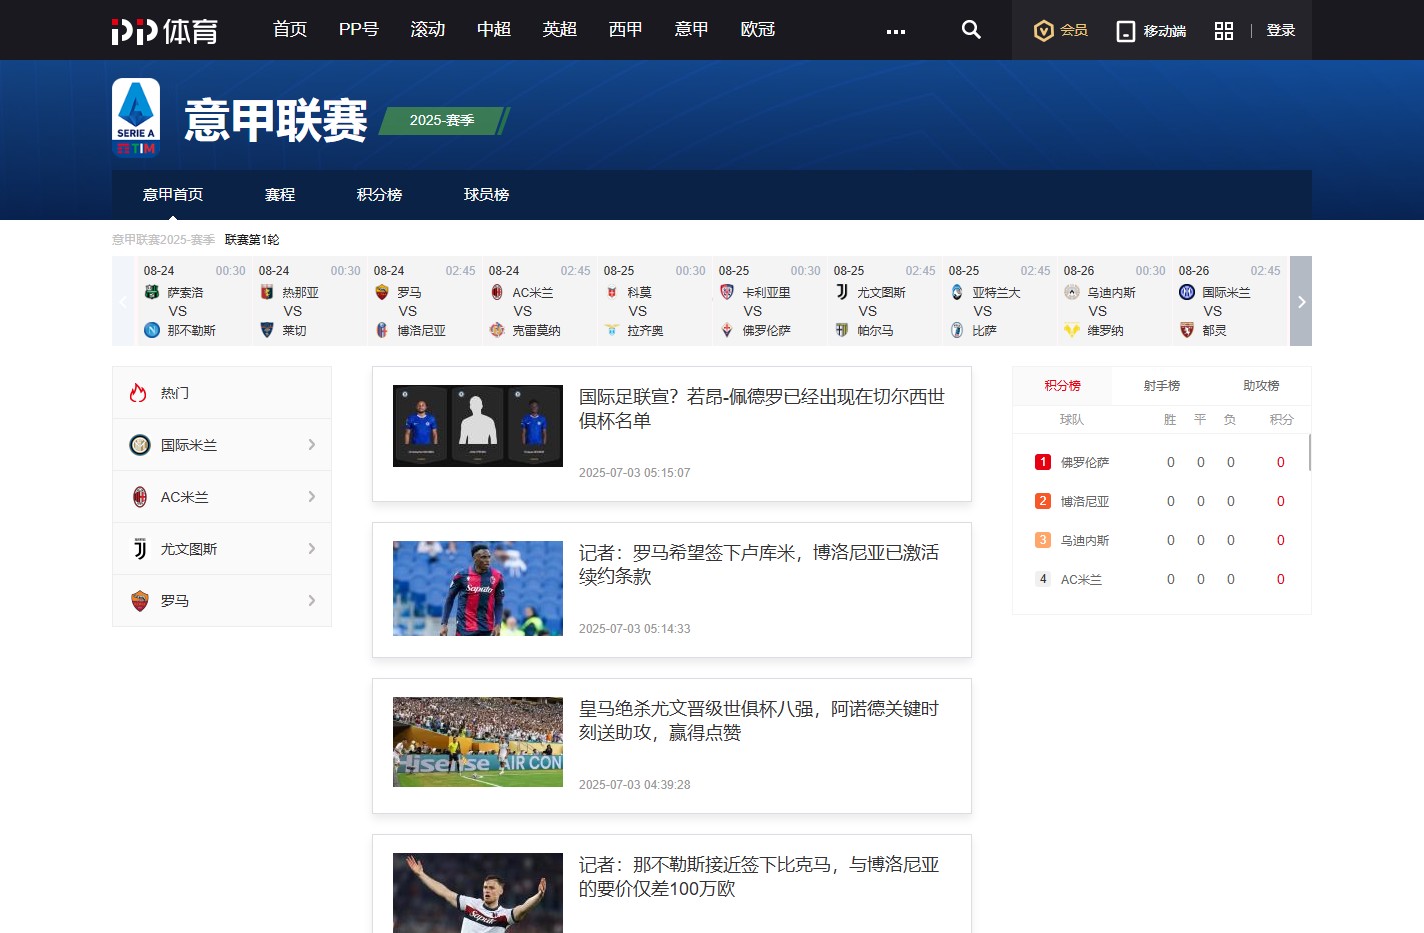Open PP号 in top navigation
1424x933 pixels.
click(359, 30)
